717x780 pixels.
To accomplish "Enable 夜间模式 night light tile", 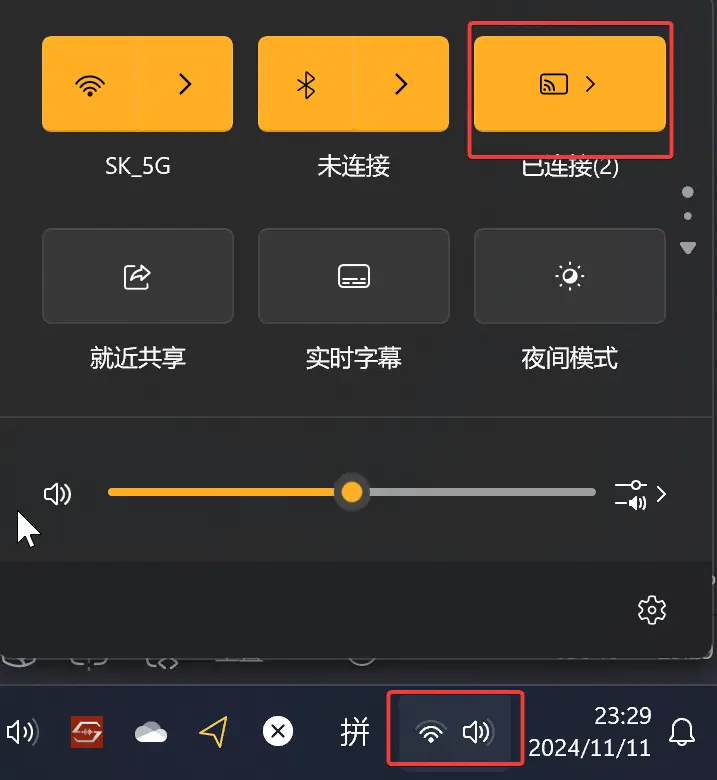I will point(570,276).
